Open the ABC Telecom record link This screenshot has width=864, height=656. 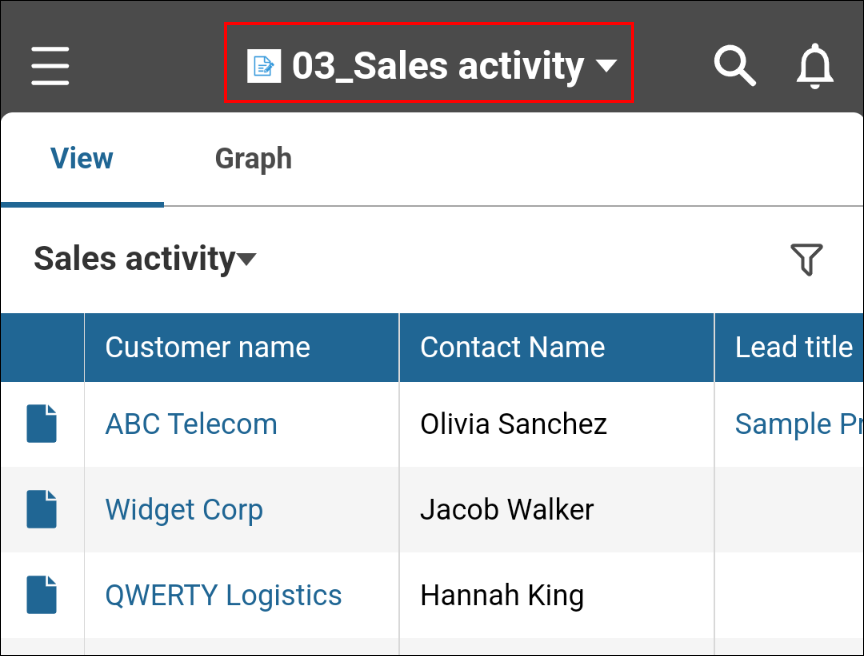point(190,423)
